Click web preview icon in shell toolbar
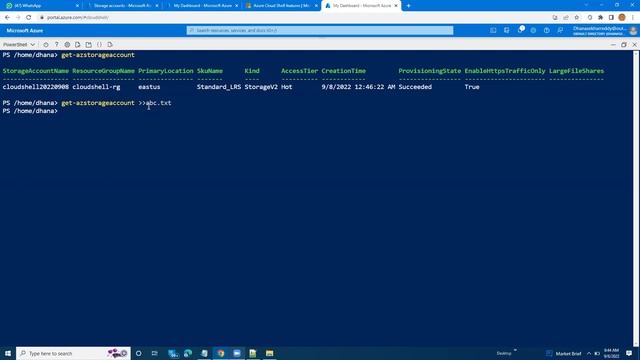 tap(110, 44)
